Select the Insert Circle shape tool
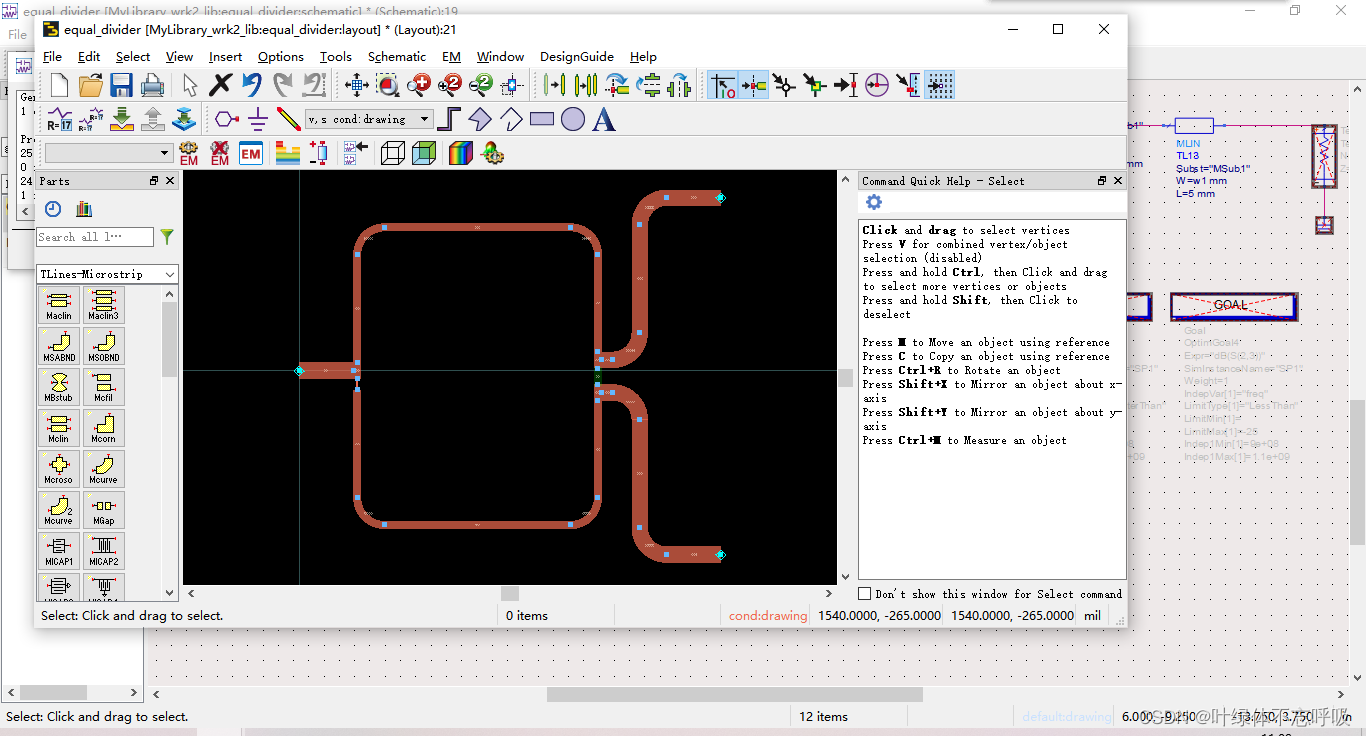Image resolution: width=1366 pixels, height=736 pixels. 573,120
